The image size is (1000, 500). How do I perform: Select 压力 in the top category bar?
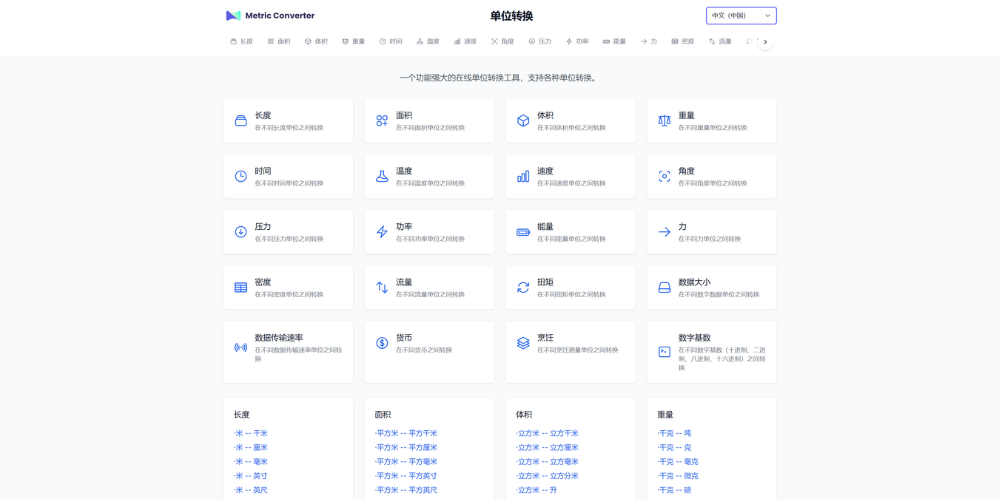(540, 42)
